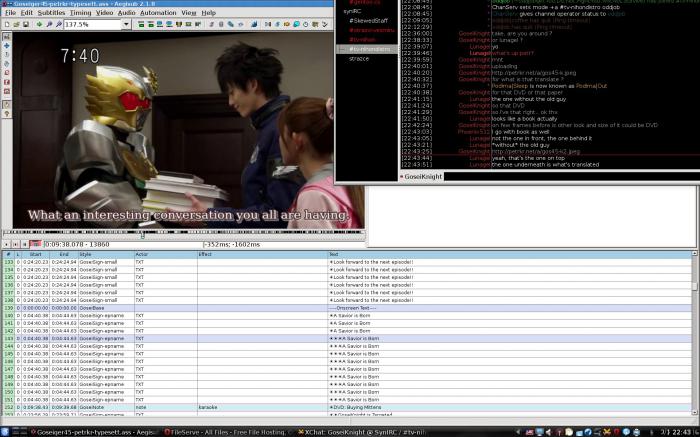Click the 0:09:38.078 - 13860 time field

coord(121,245)
